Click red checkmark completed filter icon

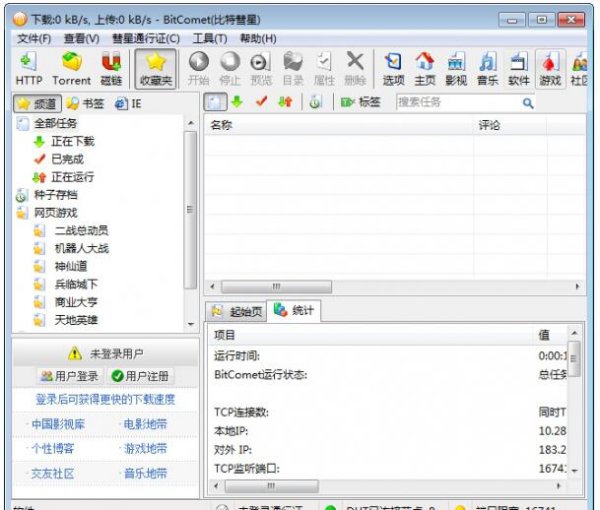click(x=261, y=102)
